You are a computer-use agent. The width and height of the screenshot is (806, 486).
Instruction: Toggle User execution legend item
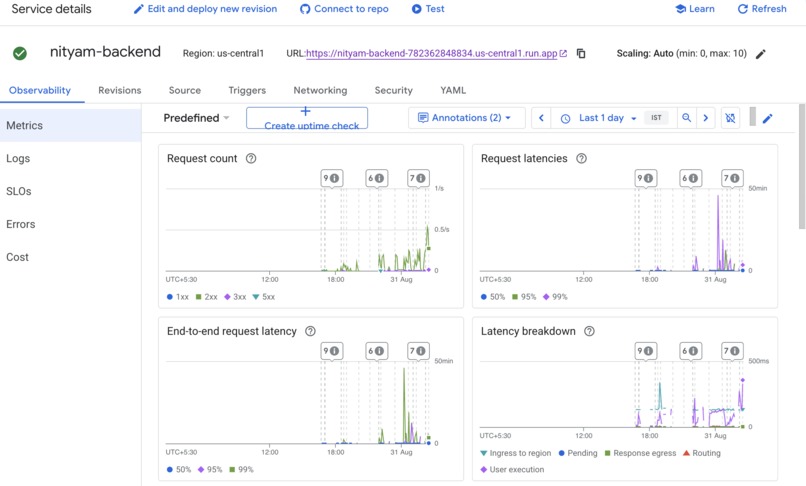coord(512,470)
